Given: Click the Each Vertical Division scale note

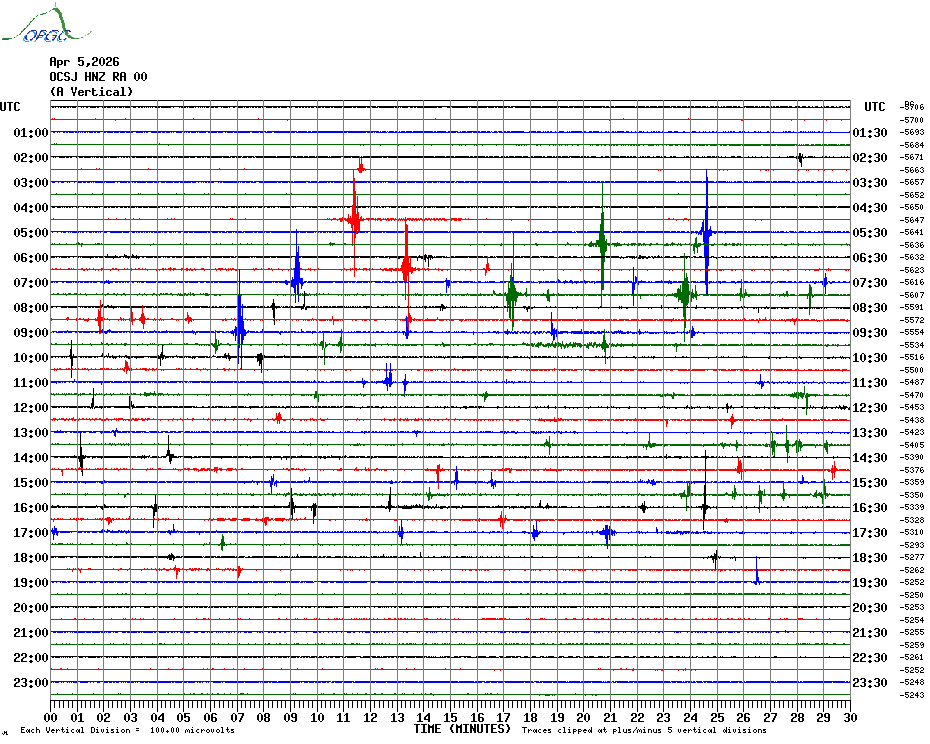Looking at the screenshot, I should 127,730.
